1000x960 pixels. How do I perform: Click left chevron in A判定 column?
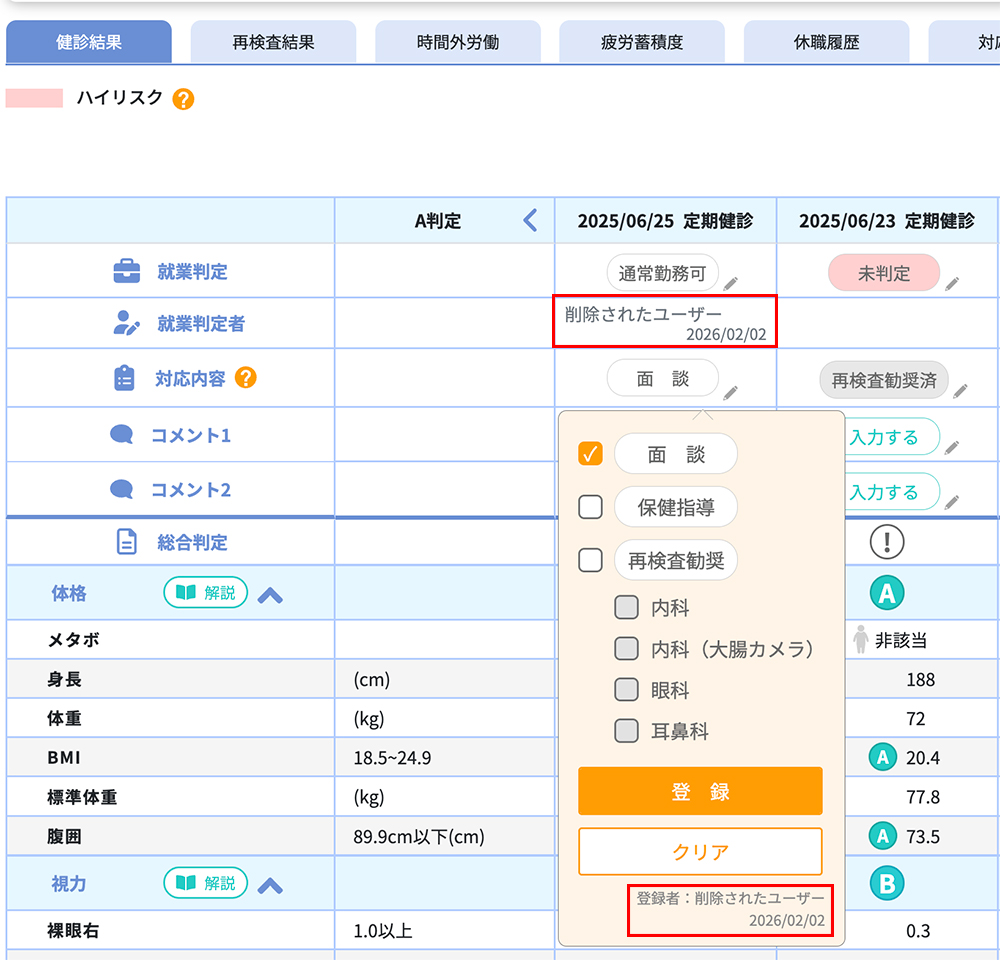530,221
